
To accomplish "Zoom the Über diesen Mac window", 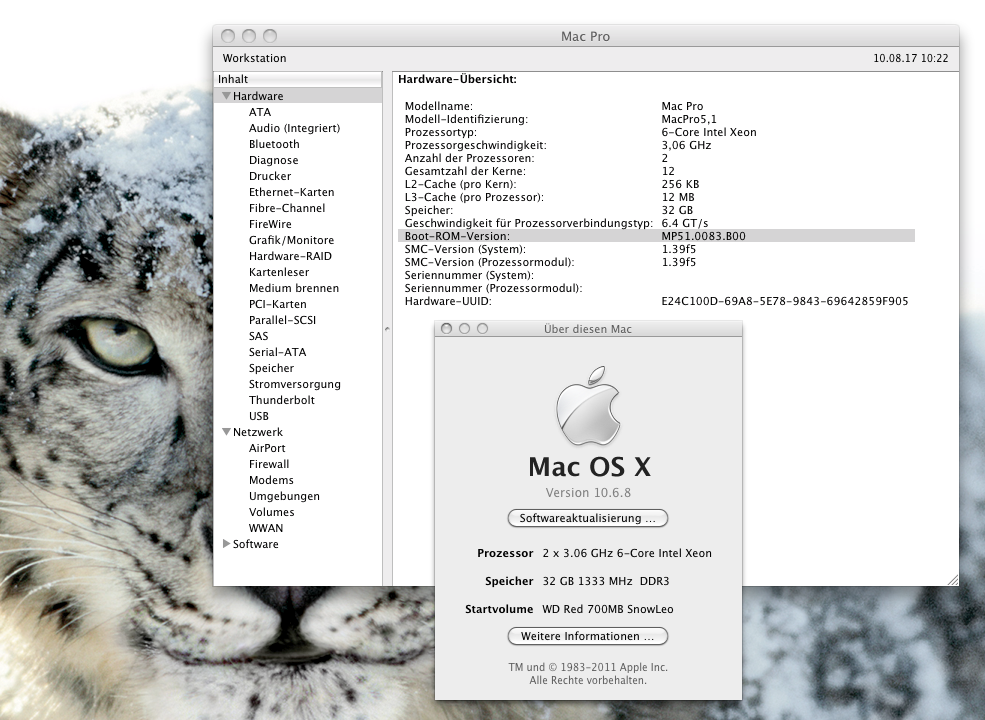I will 482,329.
